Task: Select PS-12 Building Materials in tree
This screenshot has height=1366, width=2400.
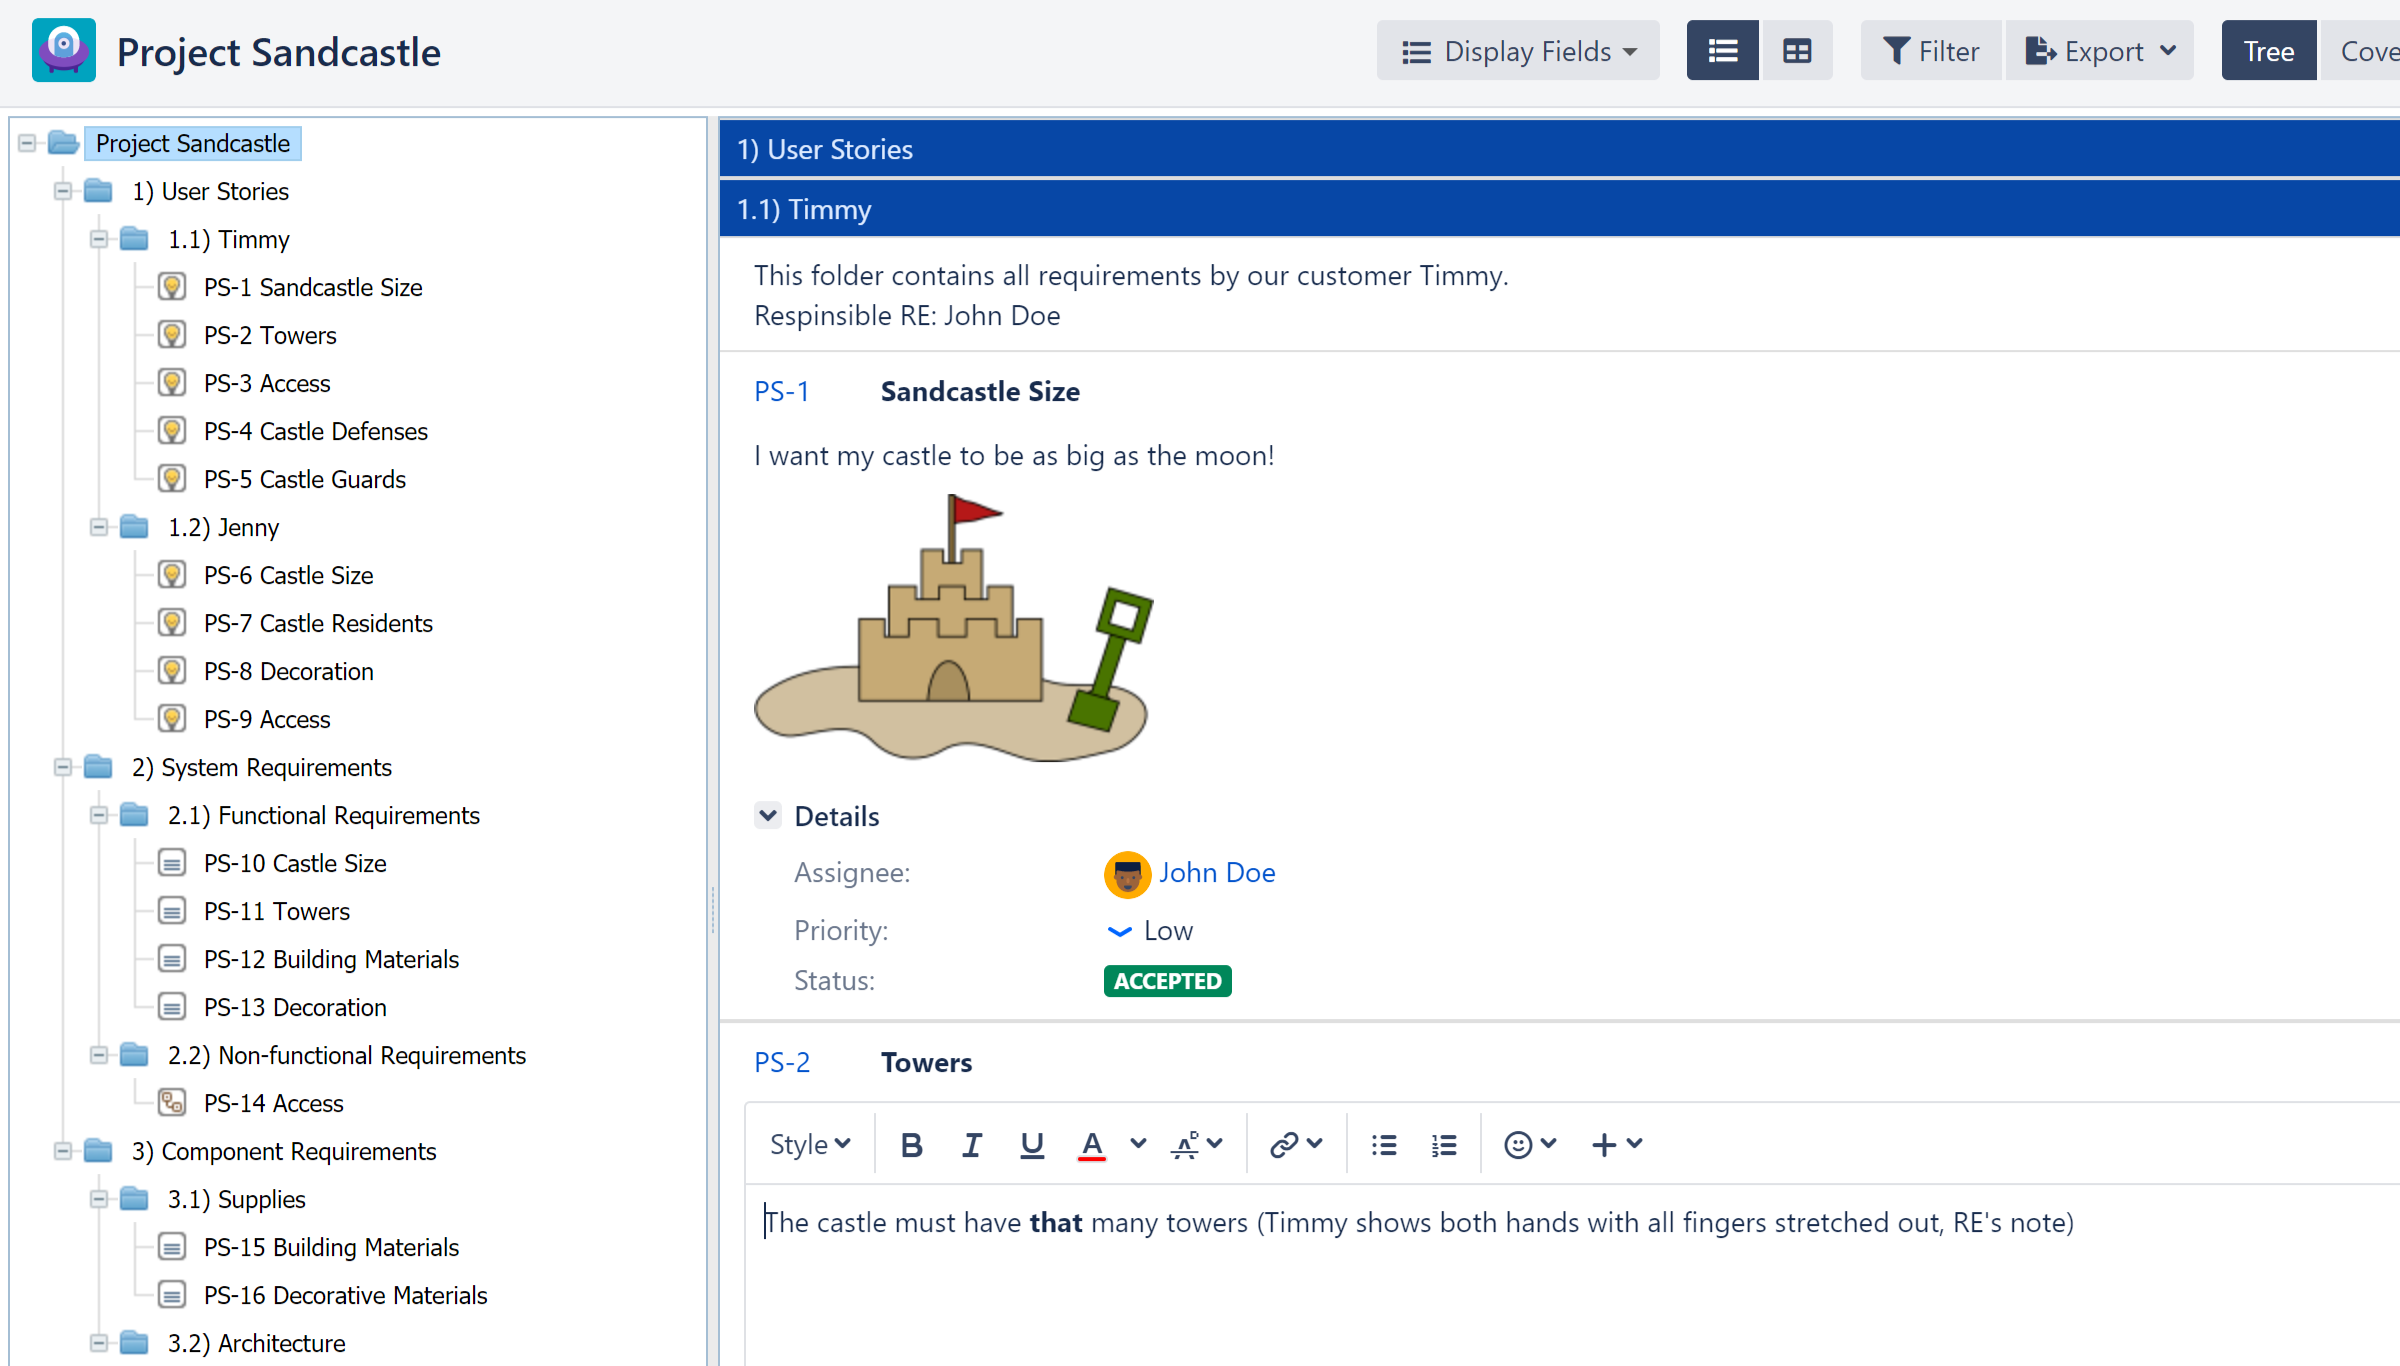Action: pos(331,959)
